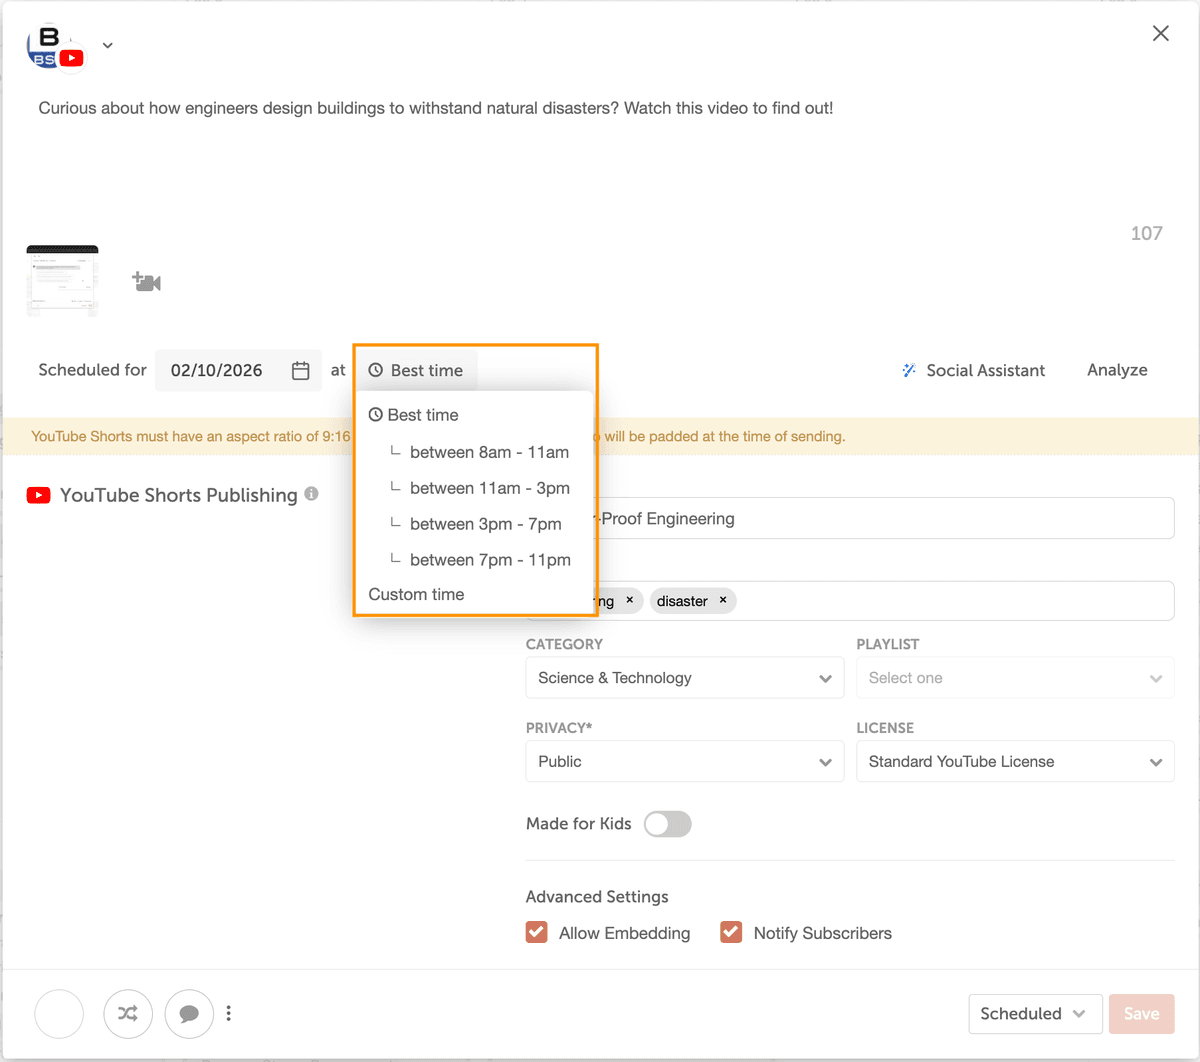Click the Analyze link

(x=1117, y=370)
